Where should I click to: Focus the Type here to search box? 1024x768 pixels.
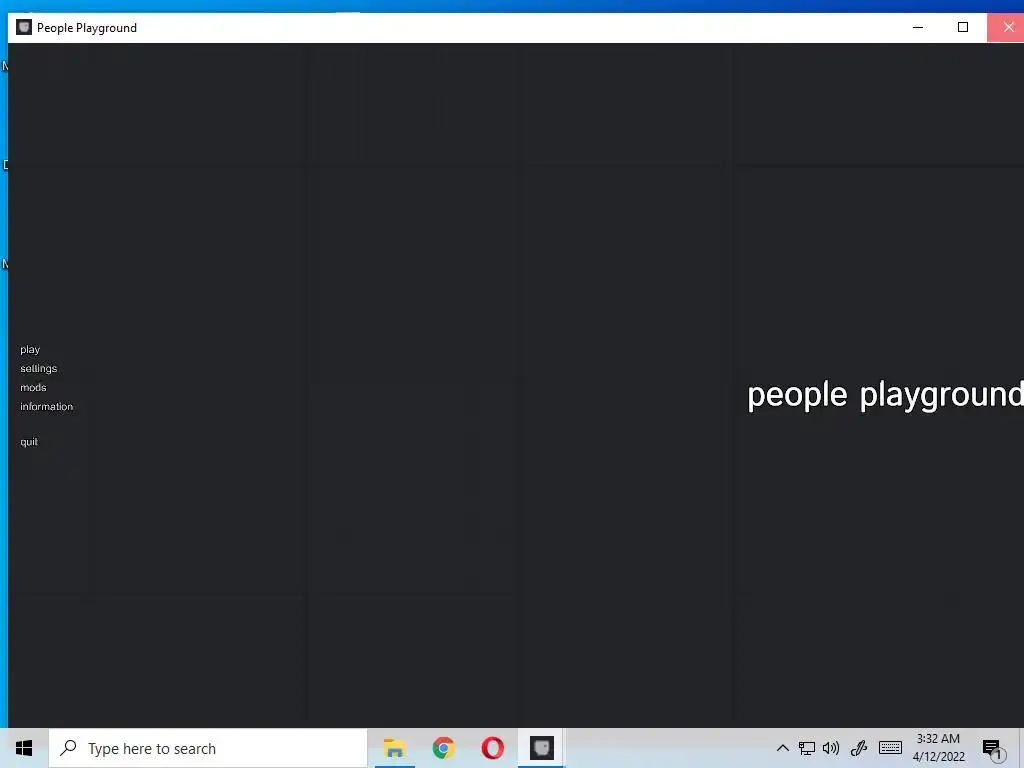(x=208, y=748)
